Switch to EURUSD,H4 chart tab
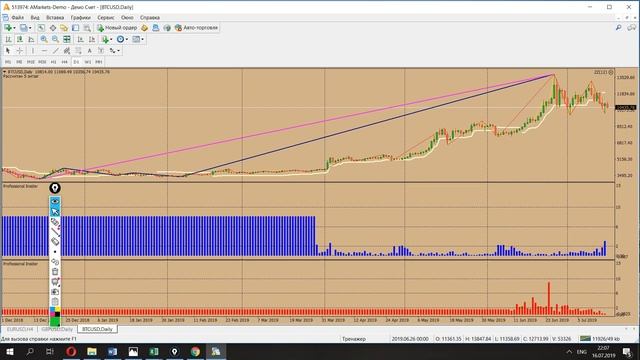This screenshot has height=360, width=640. pyautogui.click(x=20, y=329)
